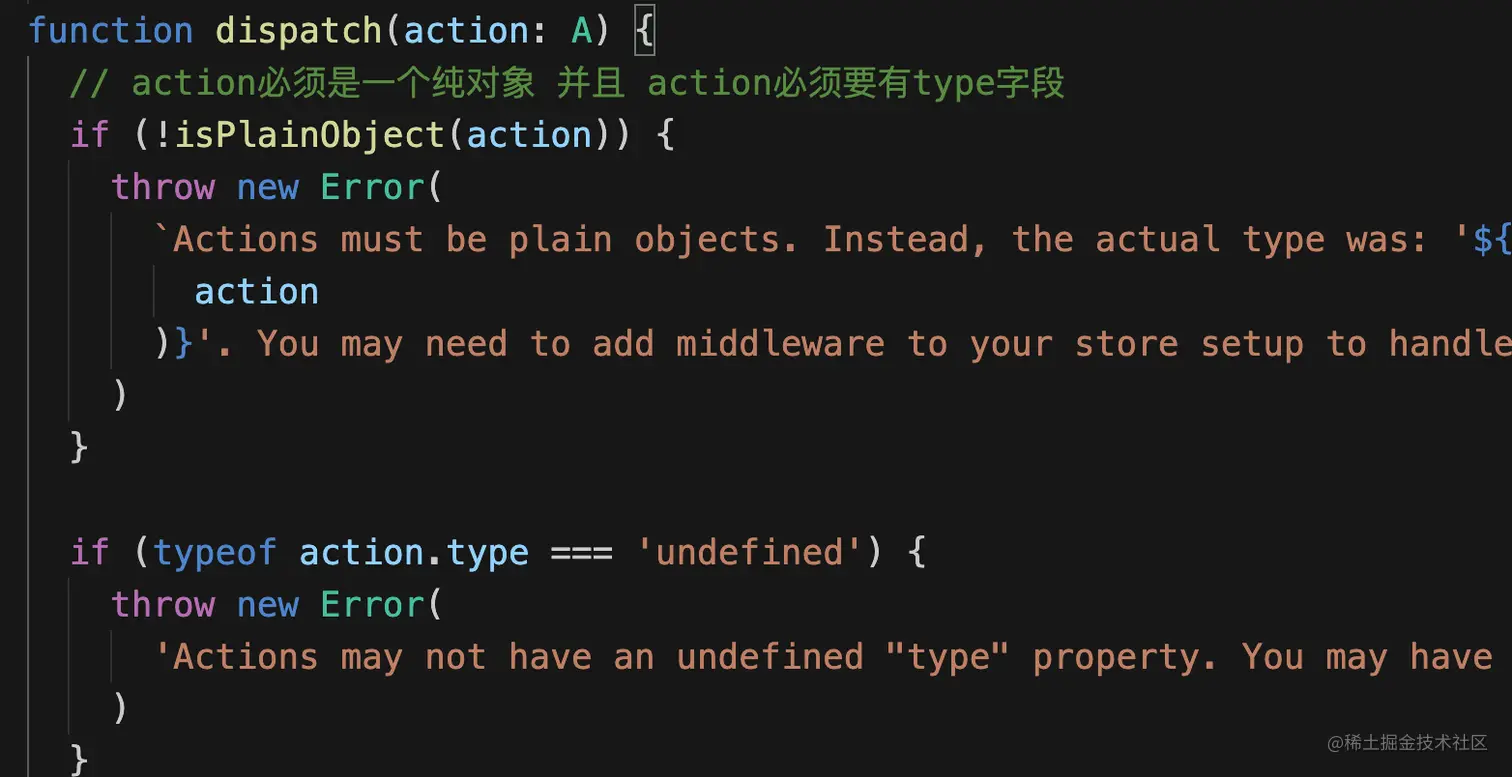Click the standalone action variable line
Viewport: 1512px width, 777px height.
coord(256,291)
